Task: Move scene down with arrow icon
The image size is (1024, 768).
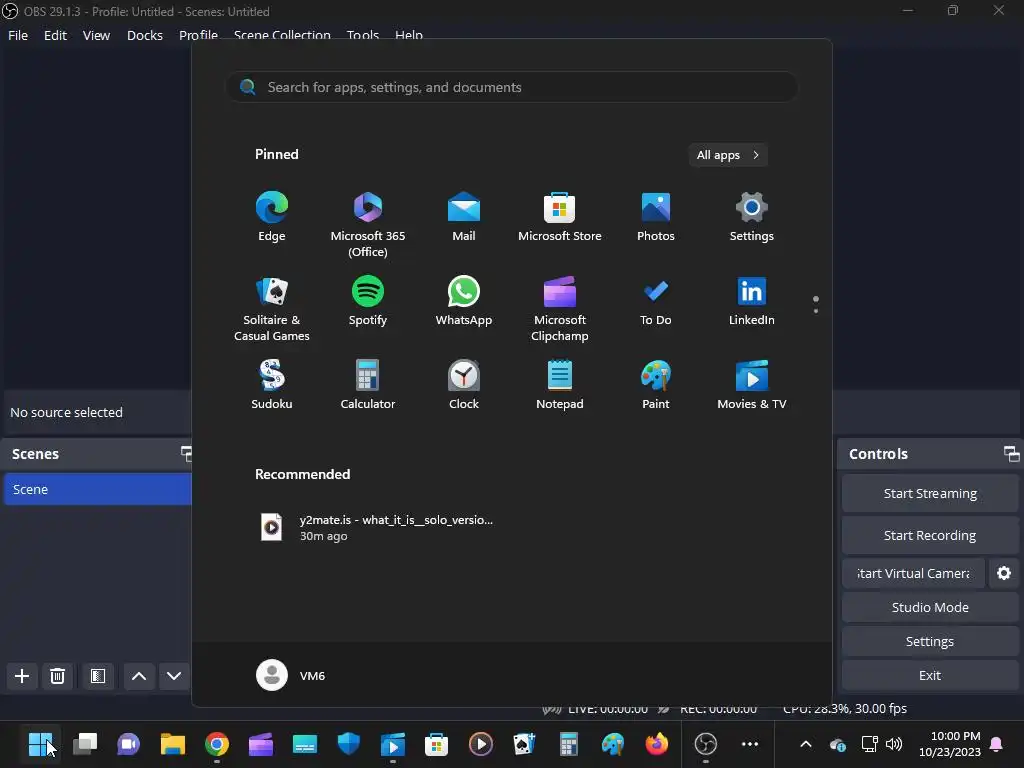Action: coord(174,676)
